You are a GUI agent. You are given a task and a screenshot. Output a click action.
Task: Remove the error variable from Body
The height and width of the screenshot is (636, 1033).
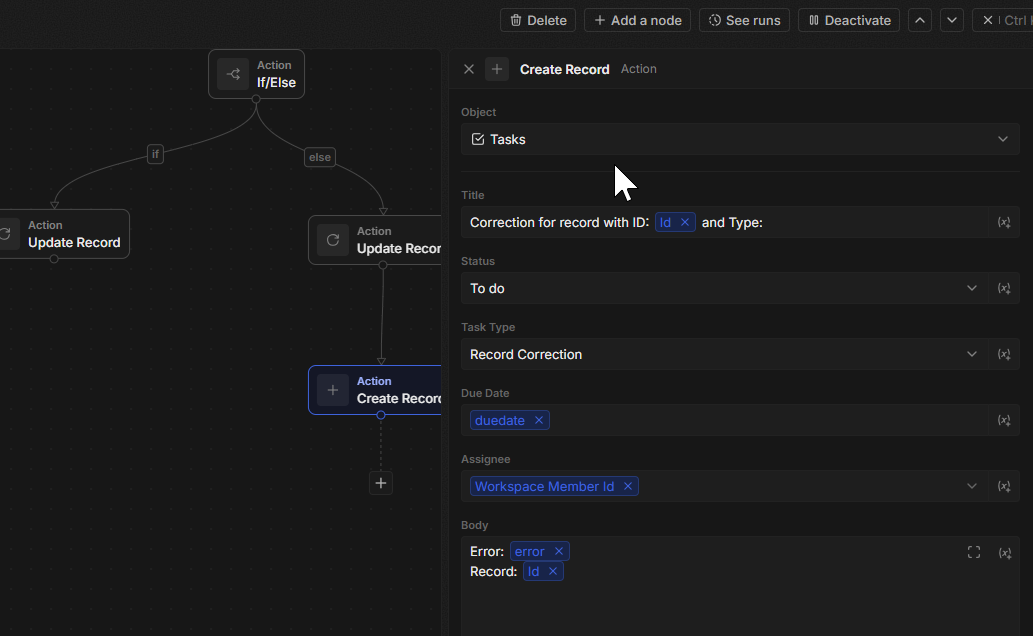pos(559,551)
